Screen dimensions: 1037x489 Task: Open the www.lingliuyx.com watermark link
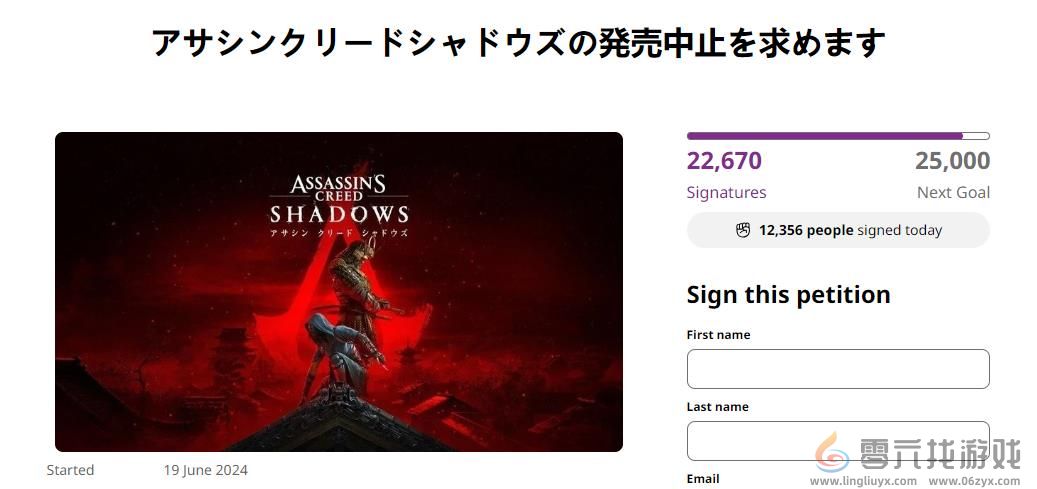click(863, 481)
